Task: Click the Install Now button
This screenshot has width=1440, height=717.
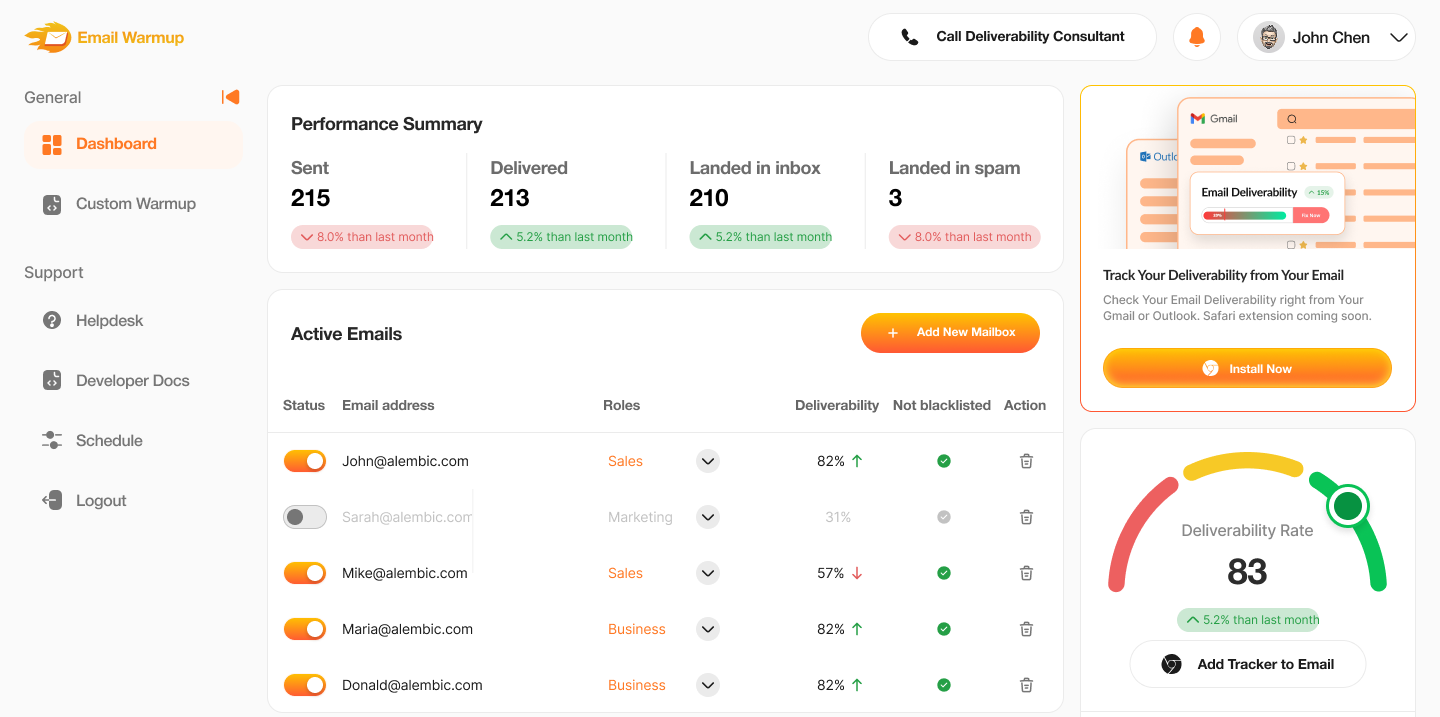Action: [1247, 368]
